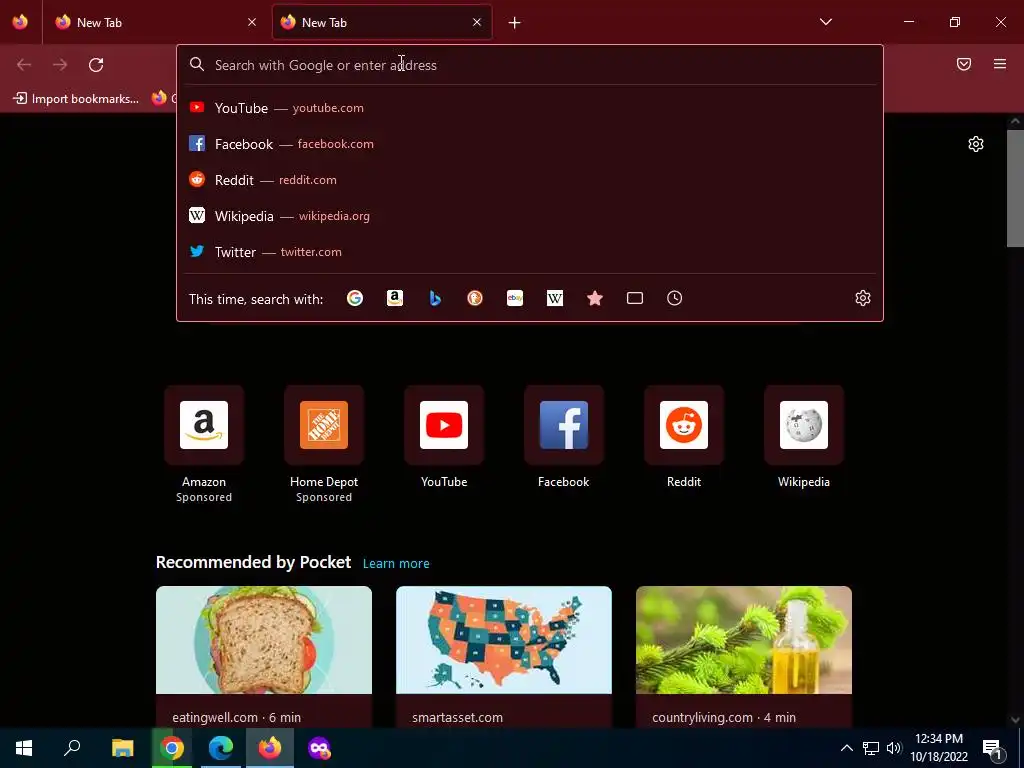Click the scrollbar down arrow
1024x768 pixels.
pos(1016,720)
